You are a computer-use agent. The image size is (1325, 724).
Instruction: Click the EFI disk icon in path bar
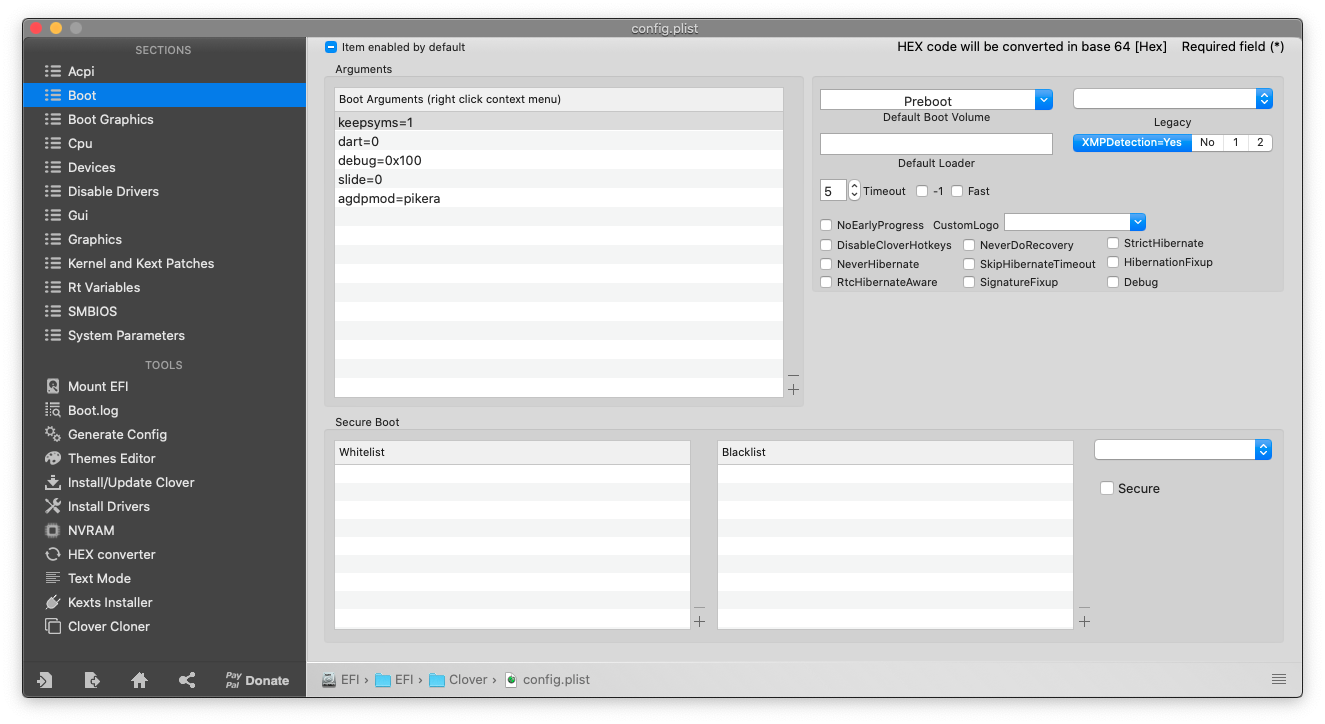point(329,679)
